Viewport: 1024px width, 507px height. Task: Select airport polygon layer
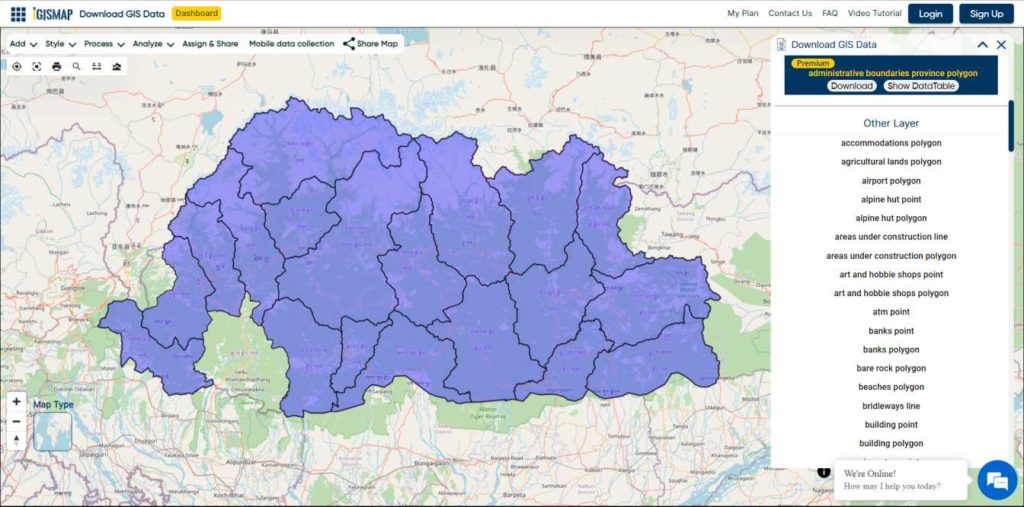[891, 181]
